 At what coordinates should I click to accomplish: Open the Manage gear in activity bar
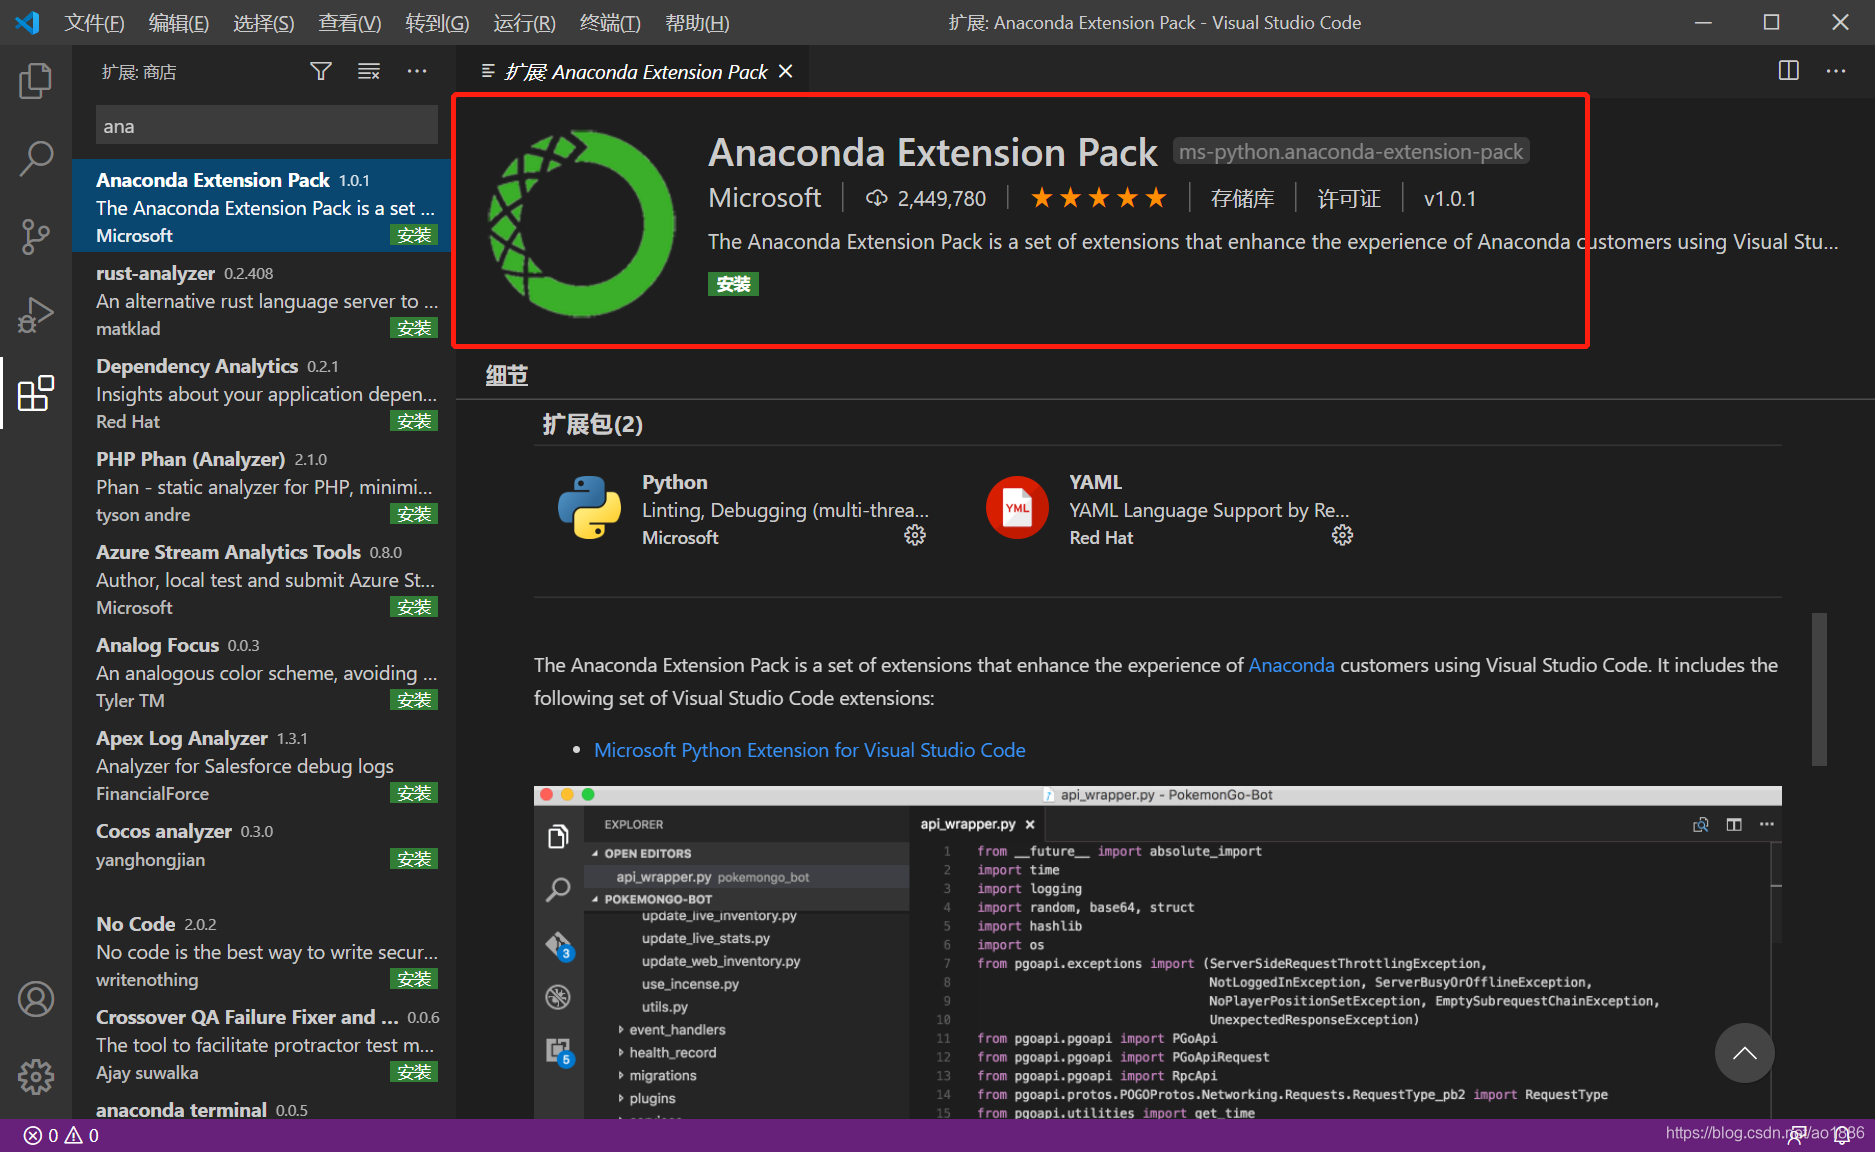36,1077
